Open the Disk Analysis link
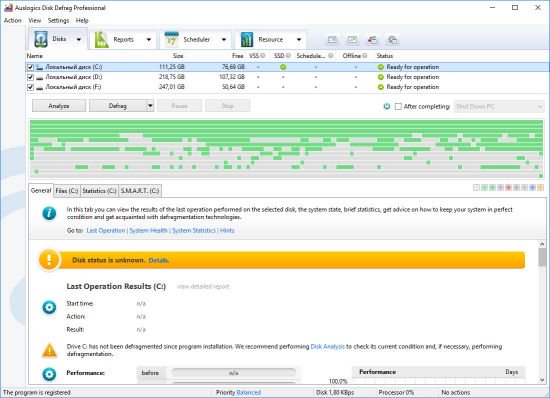 328,346
